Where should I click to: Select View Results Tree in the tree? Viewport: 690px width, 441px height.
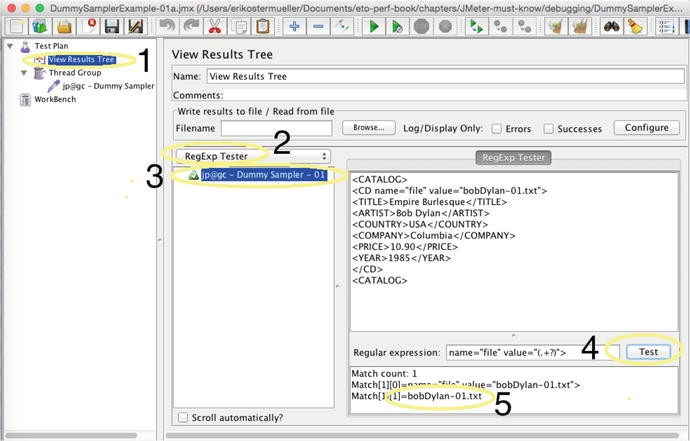[x=82, y=59]
